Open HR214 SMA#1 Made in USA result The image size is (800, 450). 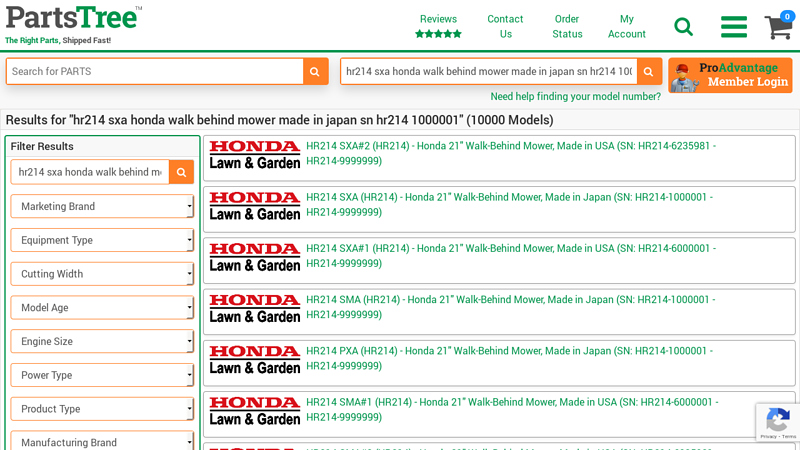click(512, 410)
